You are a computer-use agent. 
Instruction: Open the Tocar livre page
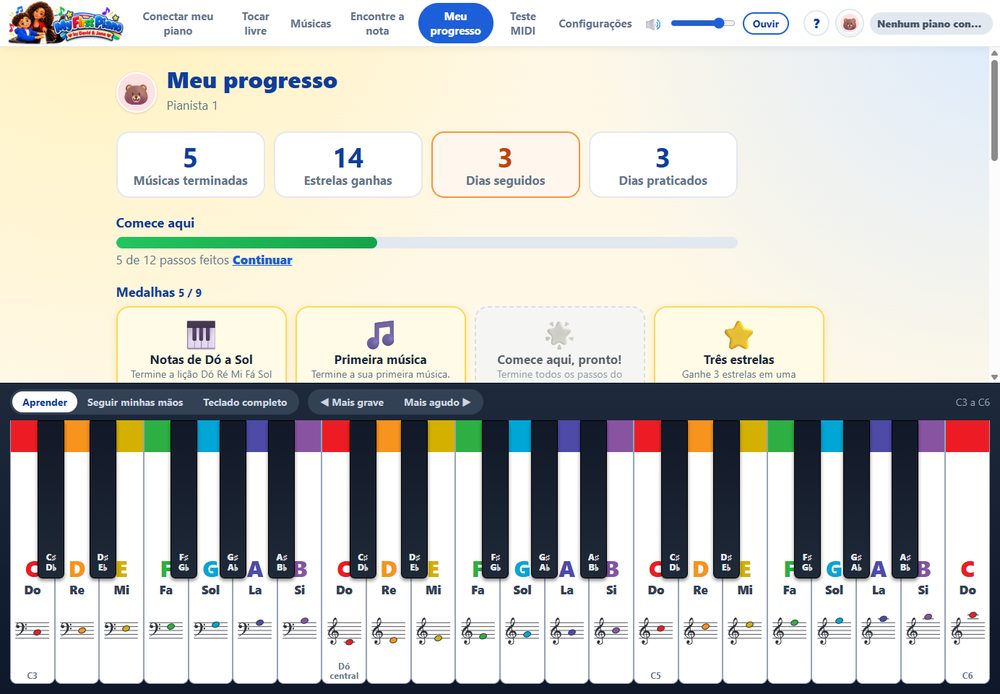pos(256,24)
